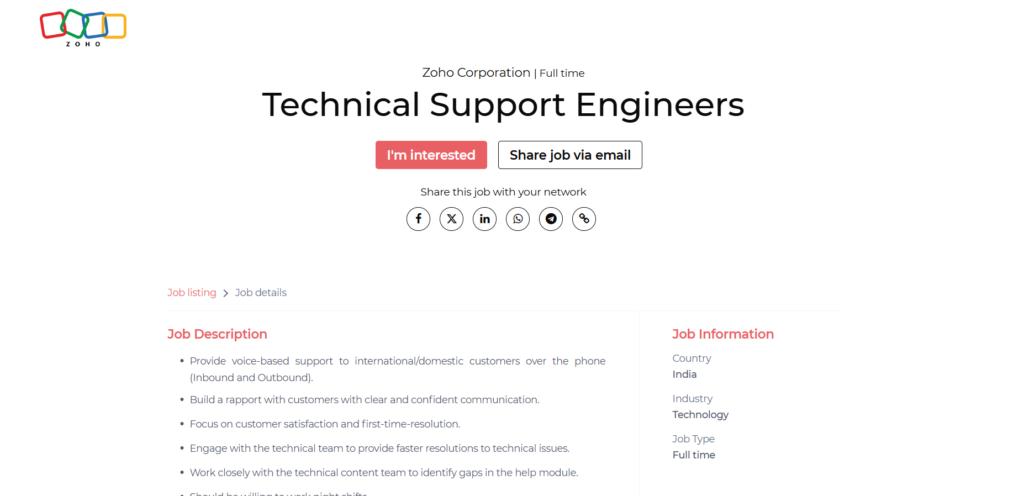Image resolution: width=1024 pixels, height=496 pixels.
Task: Click the Zoho Corporation company name
Action: click(x=476, y=73)
